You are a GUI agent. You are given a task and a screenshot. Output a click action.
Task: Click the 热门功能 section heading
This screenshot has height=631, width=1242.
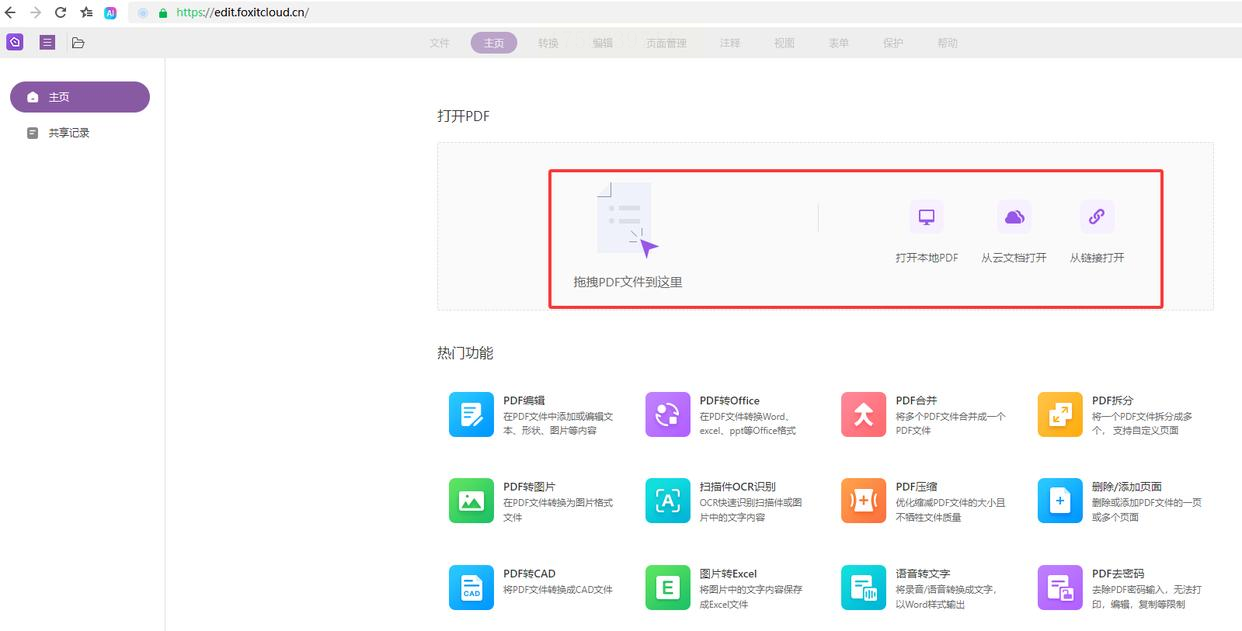[x=465, y=353]
